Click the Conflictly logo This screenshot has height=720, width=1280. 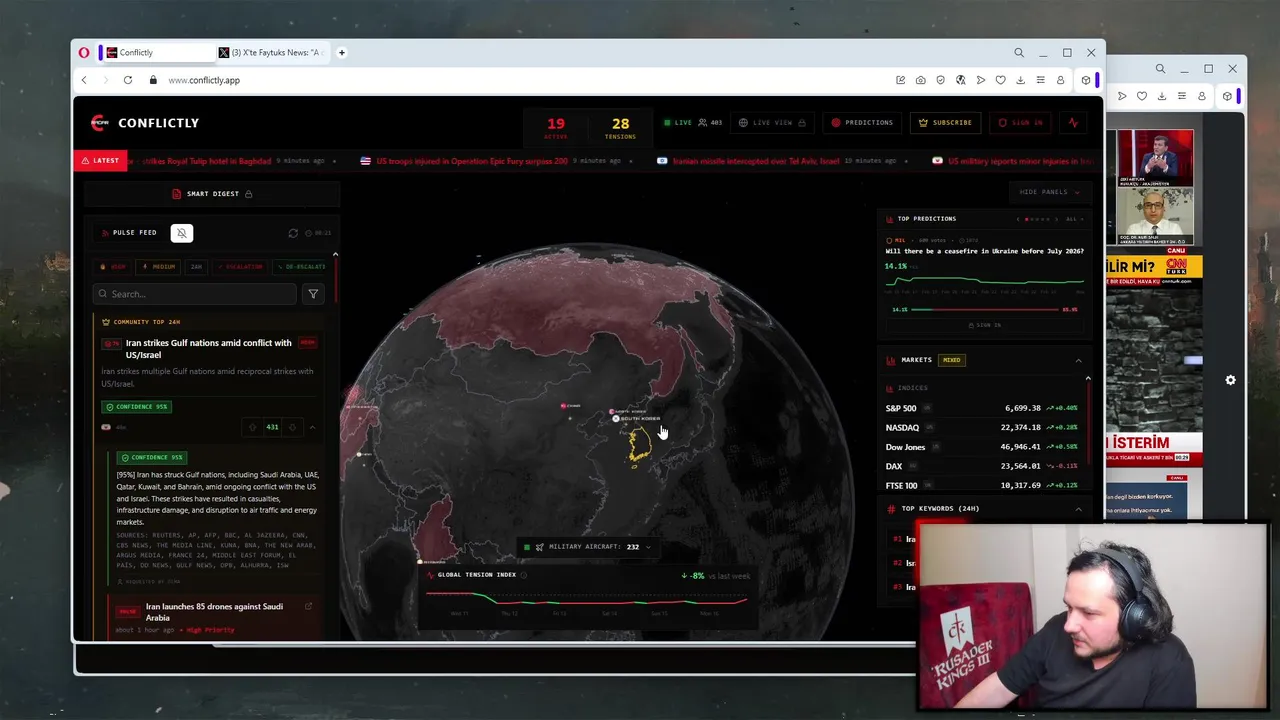(145, 123)
